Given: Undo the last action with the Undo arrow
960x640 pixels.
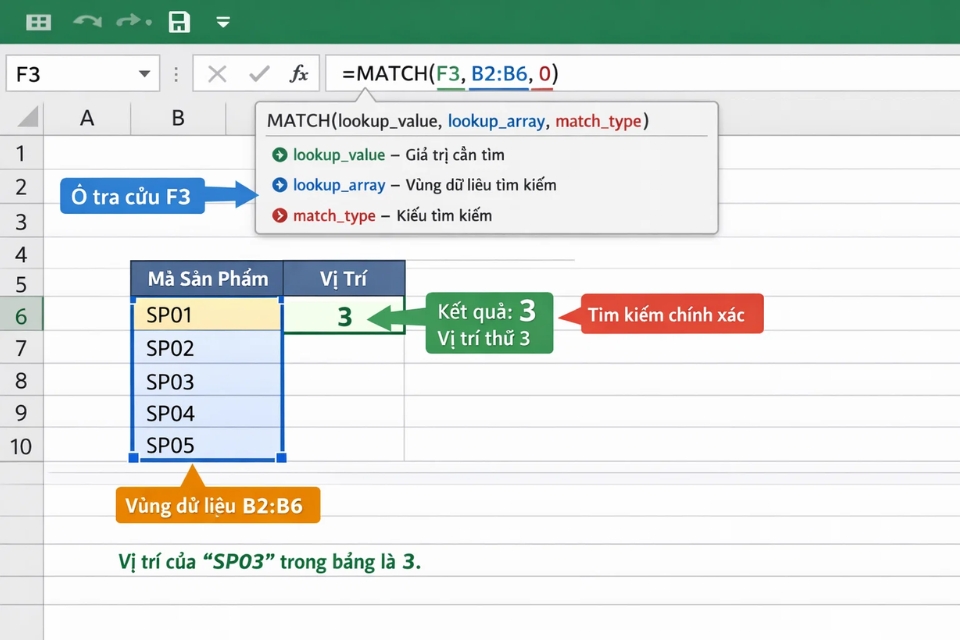Looking at the screenshot, I should (x=88, y=22).
